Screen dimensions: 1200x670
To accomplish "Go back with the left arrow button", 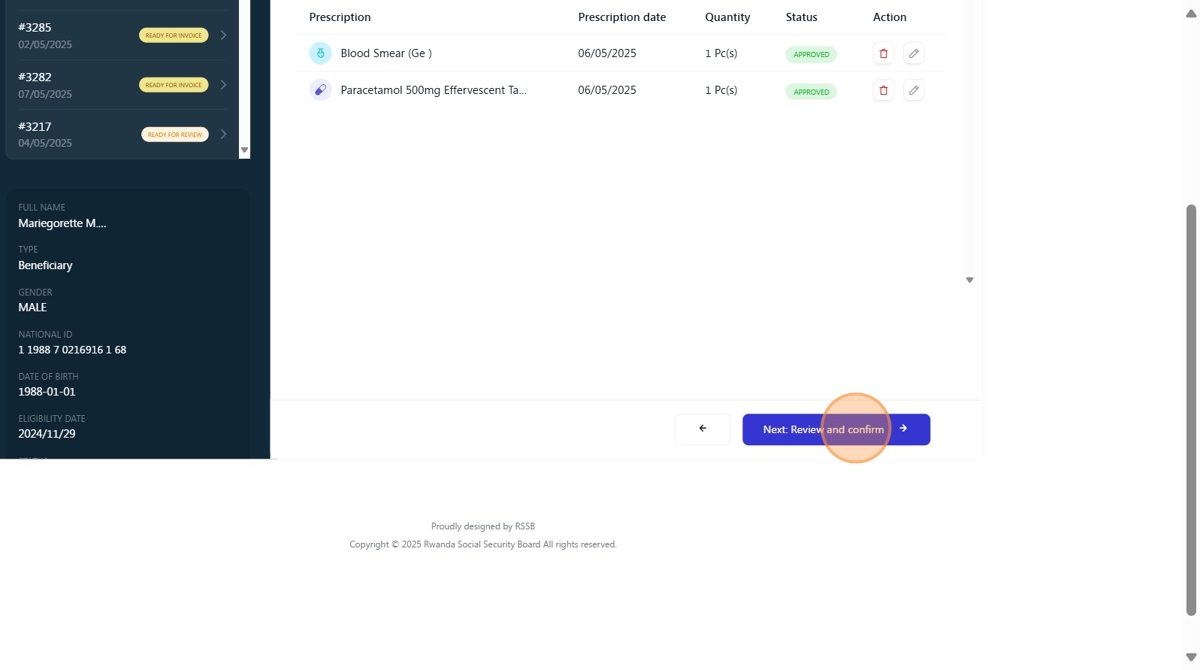I will click(x=702, y=429).
